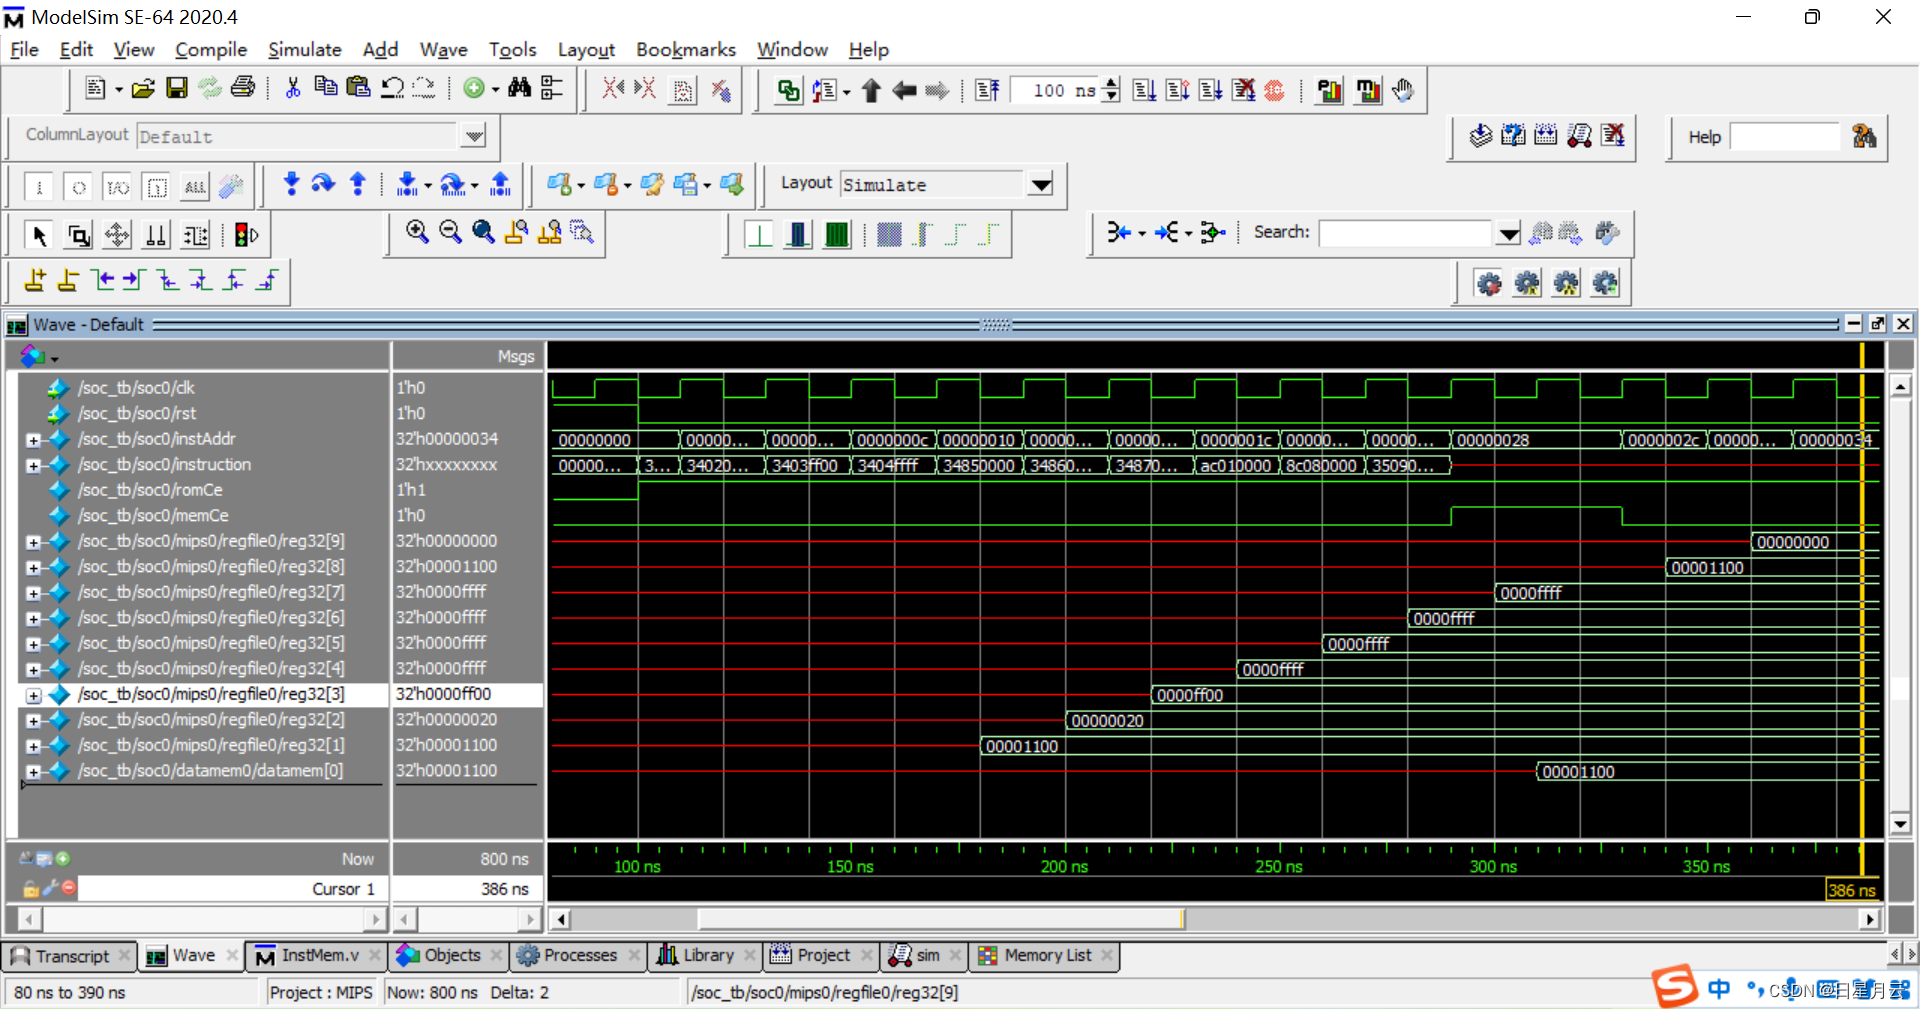1920x1009 pixels.
Task: Expand the datamem0/datamem[0] signal
Action: [33, 772]
